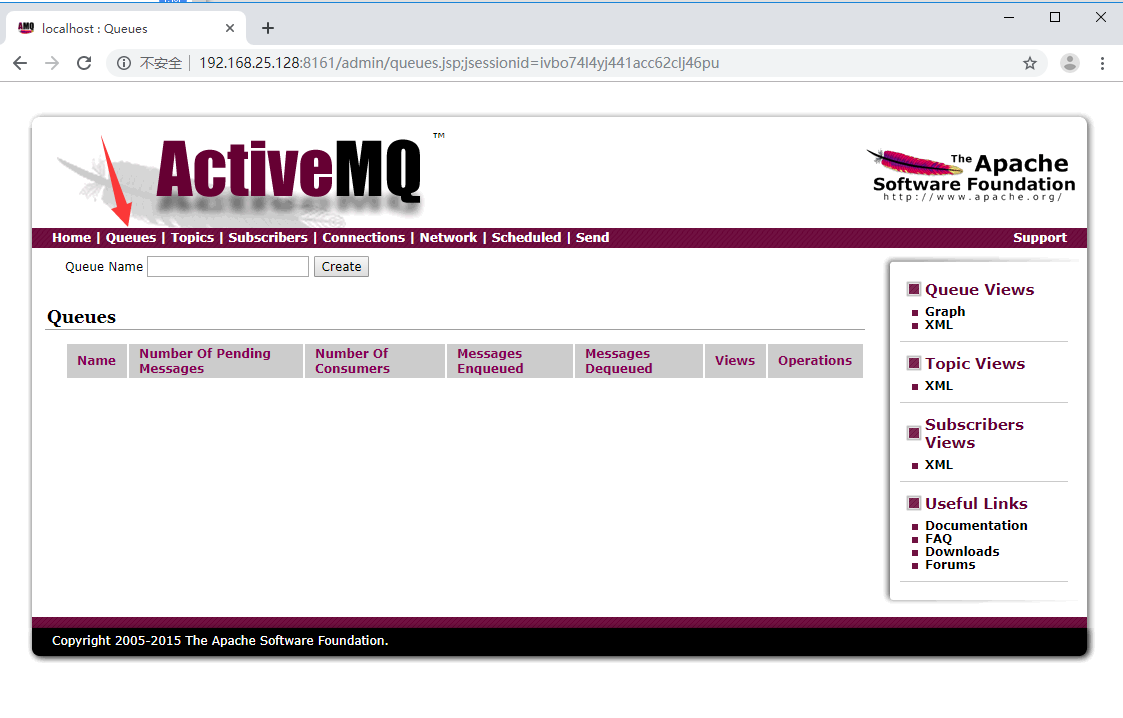Open the Subscribers page
The image size is (1123, 718).
click(268, 238)
